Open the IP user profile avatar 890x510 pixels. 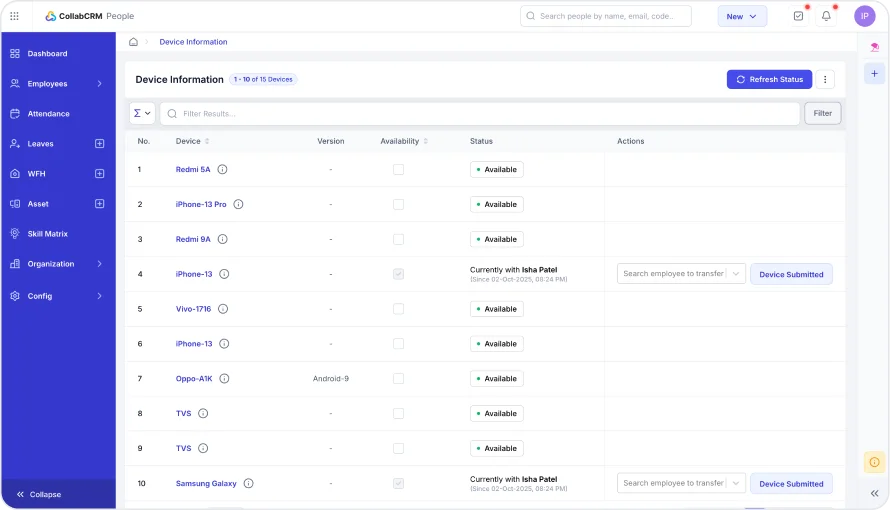pyautogui.click(x=864, y=16)
